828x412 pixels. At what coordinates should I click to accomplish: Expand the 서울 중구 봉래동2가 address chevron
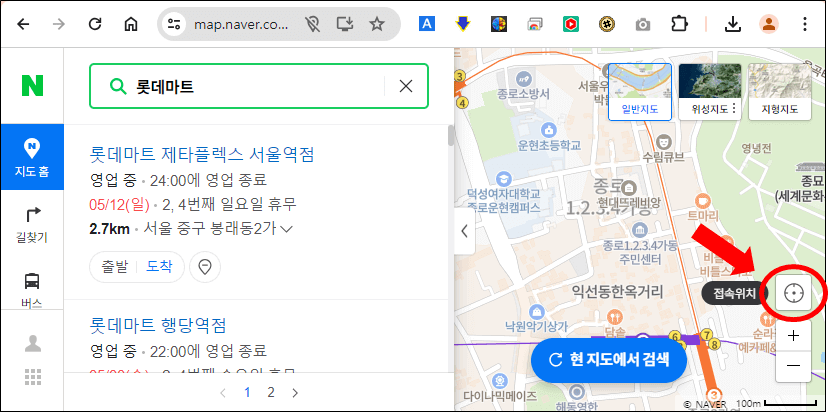pyautogui.click(x=287, y=229)
